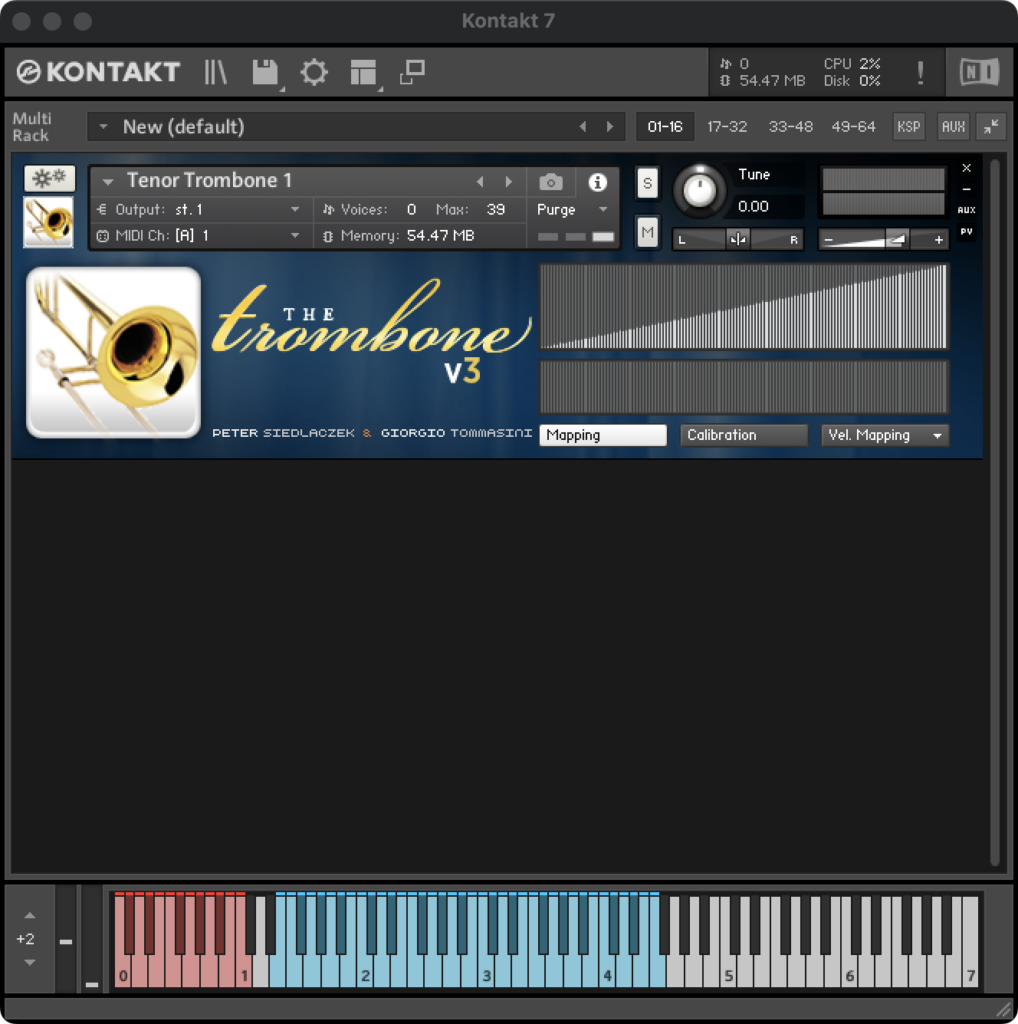
Task: Click the Mapping button
Action: (603, 435)
